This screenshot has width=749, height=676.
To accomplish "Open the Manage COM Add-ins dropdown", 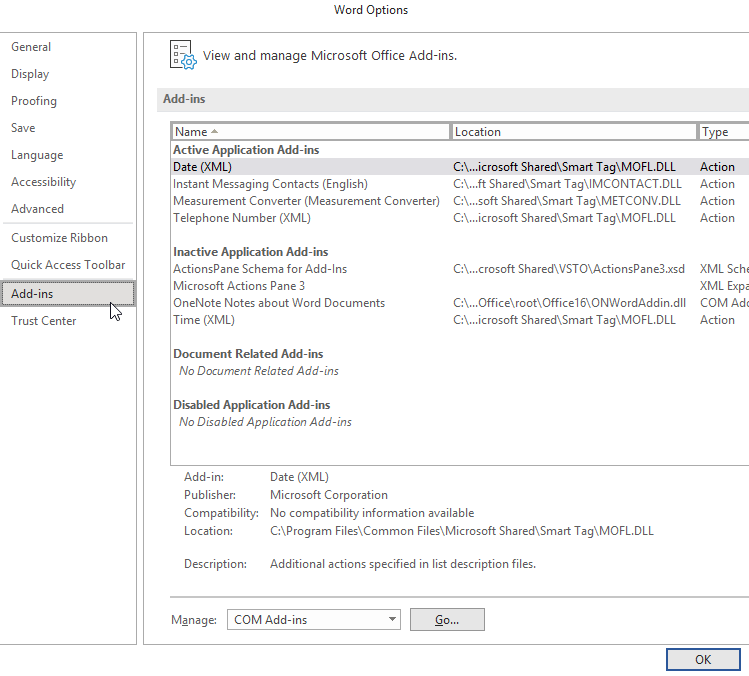I will pos(314,620).
